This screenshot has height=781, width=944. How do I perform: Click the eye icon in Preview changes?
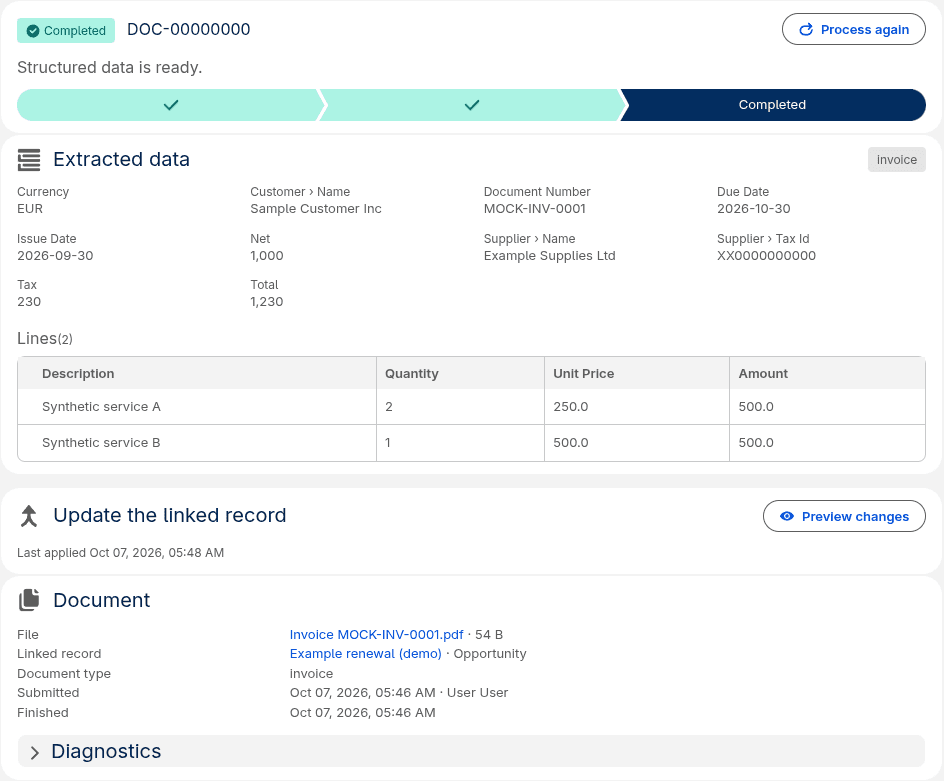pyautogui.click(x=786, y=516)
